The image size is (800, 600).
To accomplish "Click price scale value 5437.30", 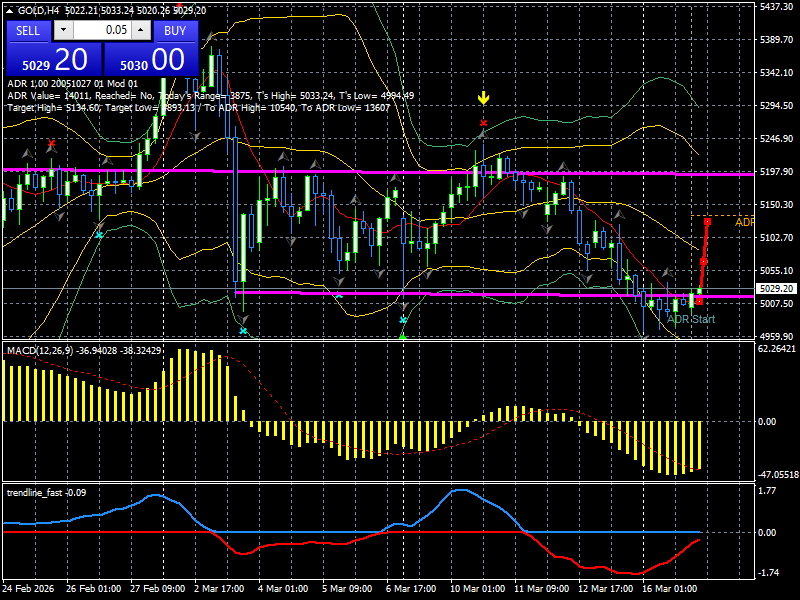I will coord(776,7).
